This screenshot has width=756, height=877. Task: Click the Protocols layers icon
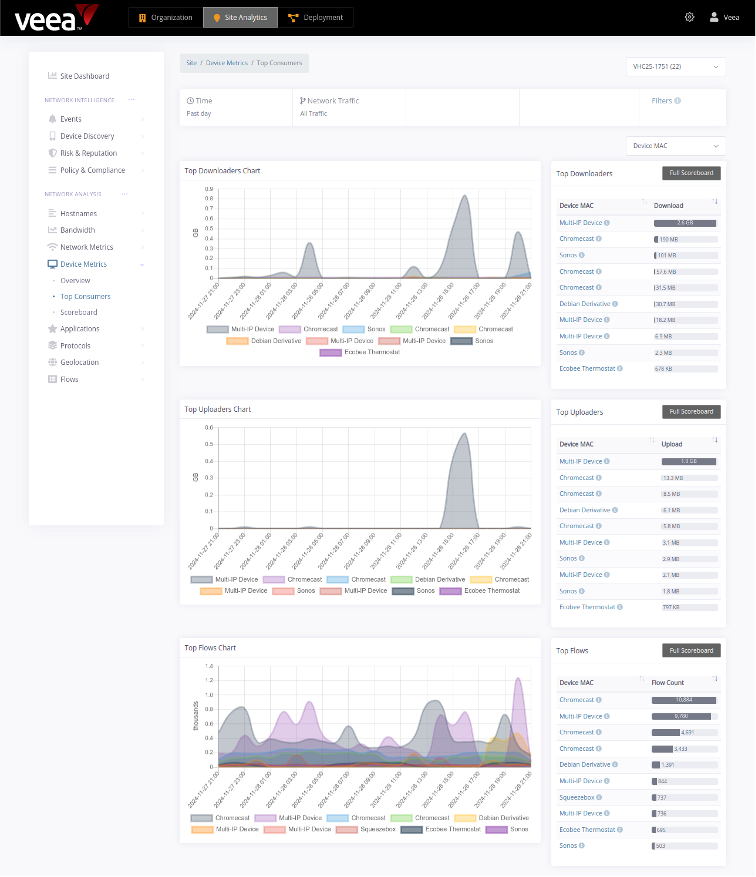point(52,345)
